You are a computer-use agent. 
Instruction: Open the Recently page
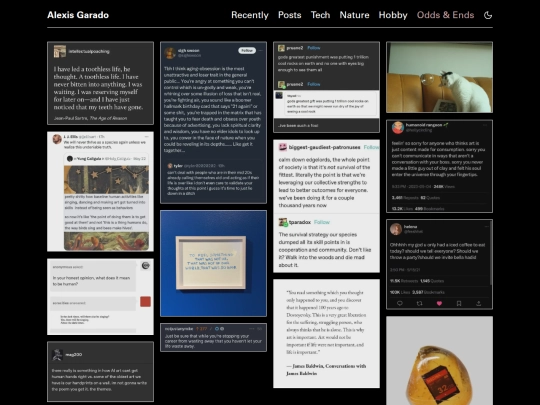pyautogui.click(x=250, y=15)
